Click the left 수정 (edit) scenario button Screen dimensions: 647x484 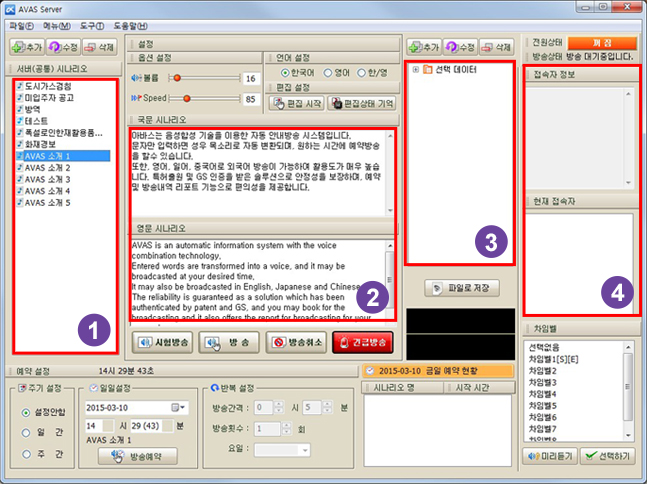click(x=63, y=47)
